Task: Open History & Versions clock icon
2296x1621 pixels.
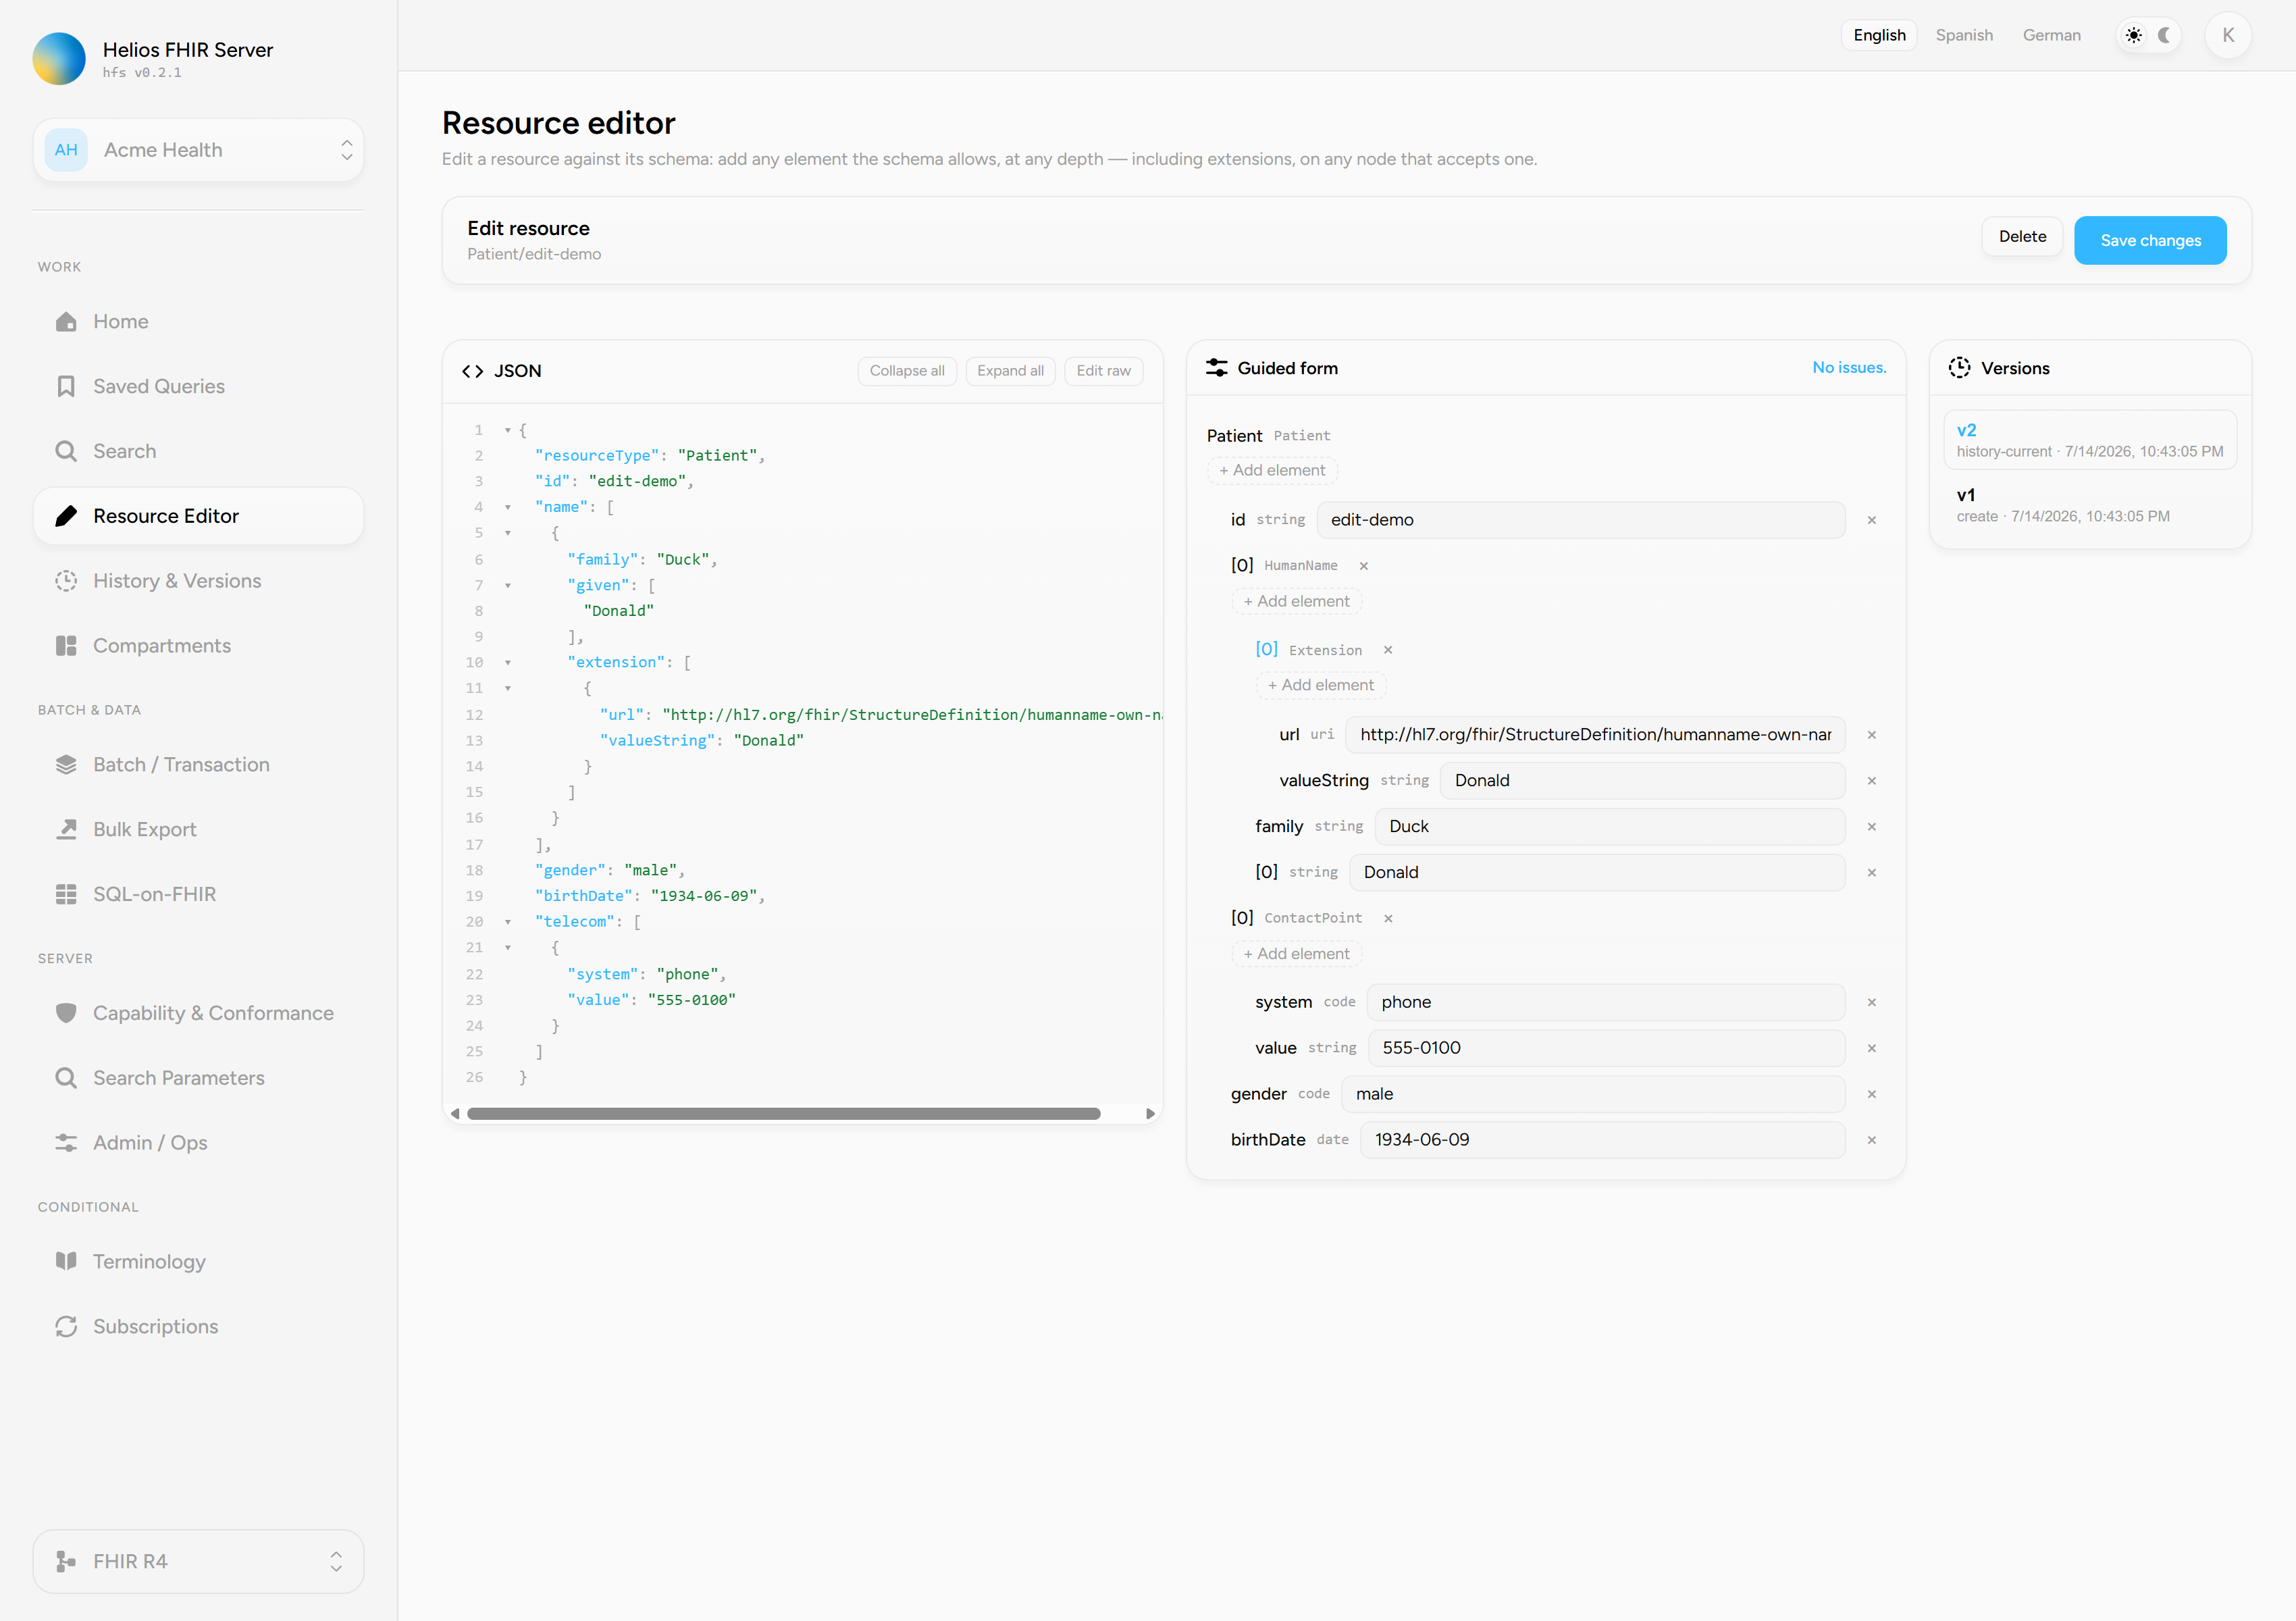Action: (66, 581)
